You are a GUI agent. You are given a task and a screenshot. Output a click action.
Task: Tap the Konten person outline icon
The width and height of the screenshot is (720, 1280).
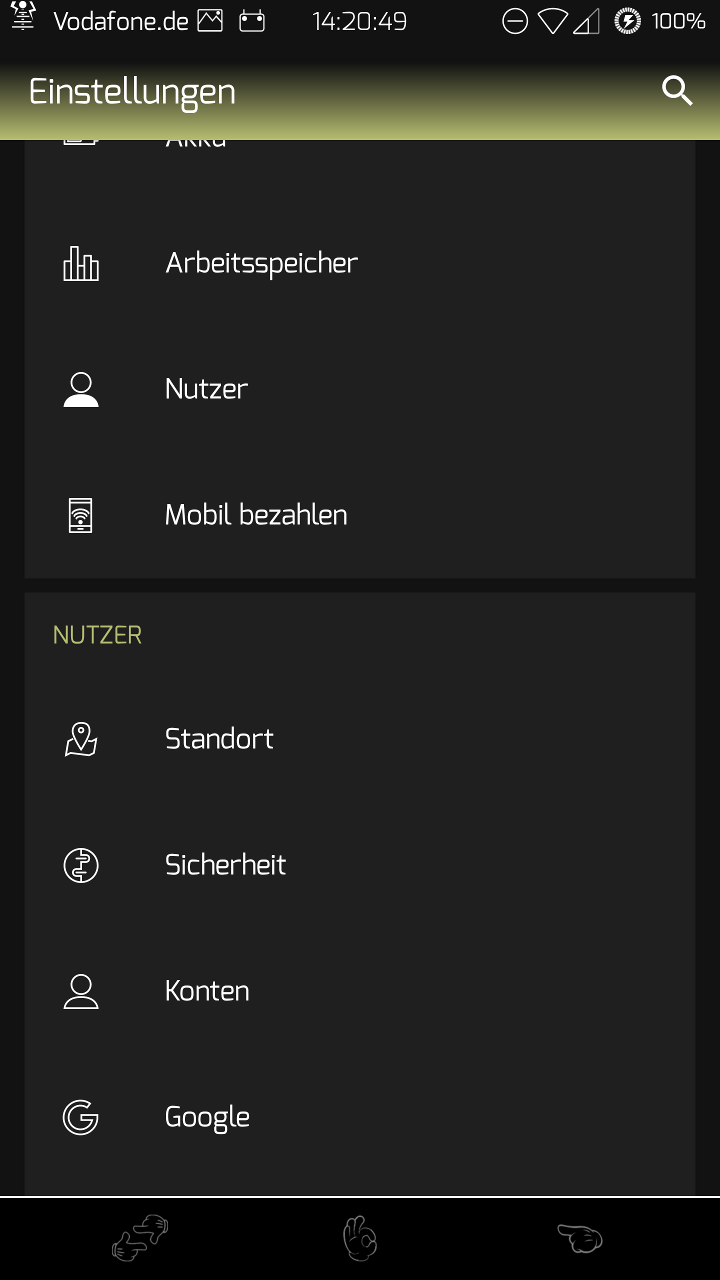click(81, 991)
